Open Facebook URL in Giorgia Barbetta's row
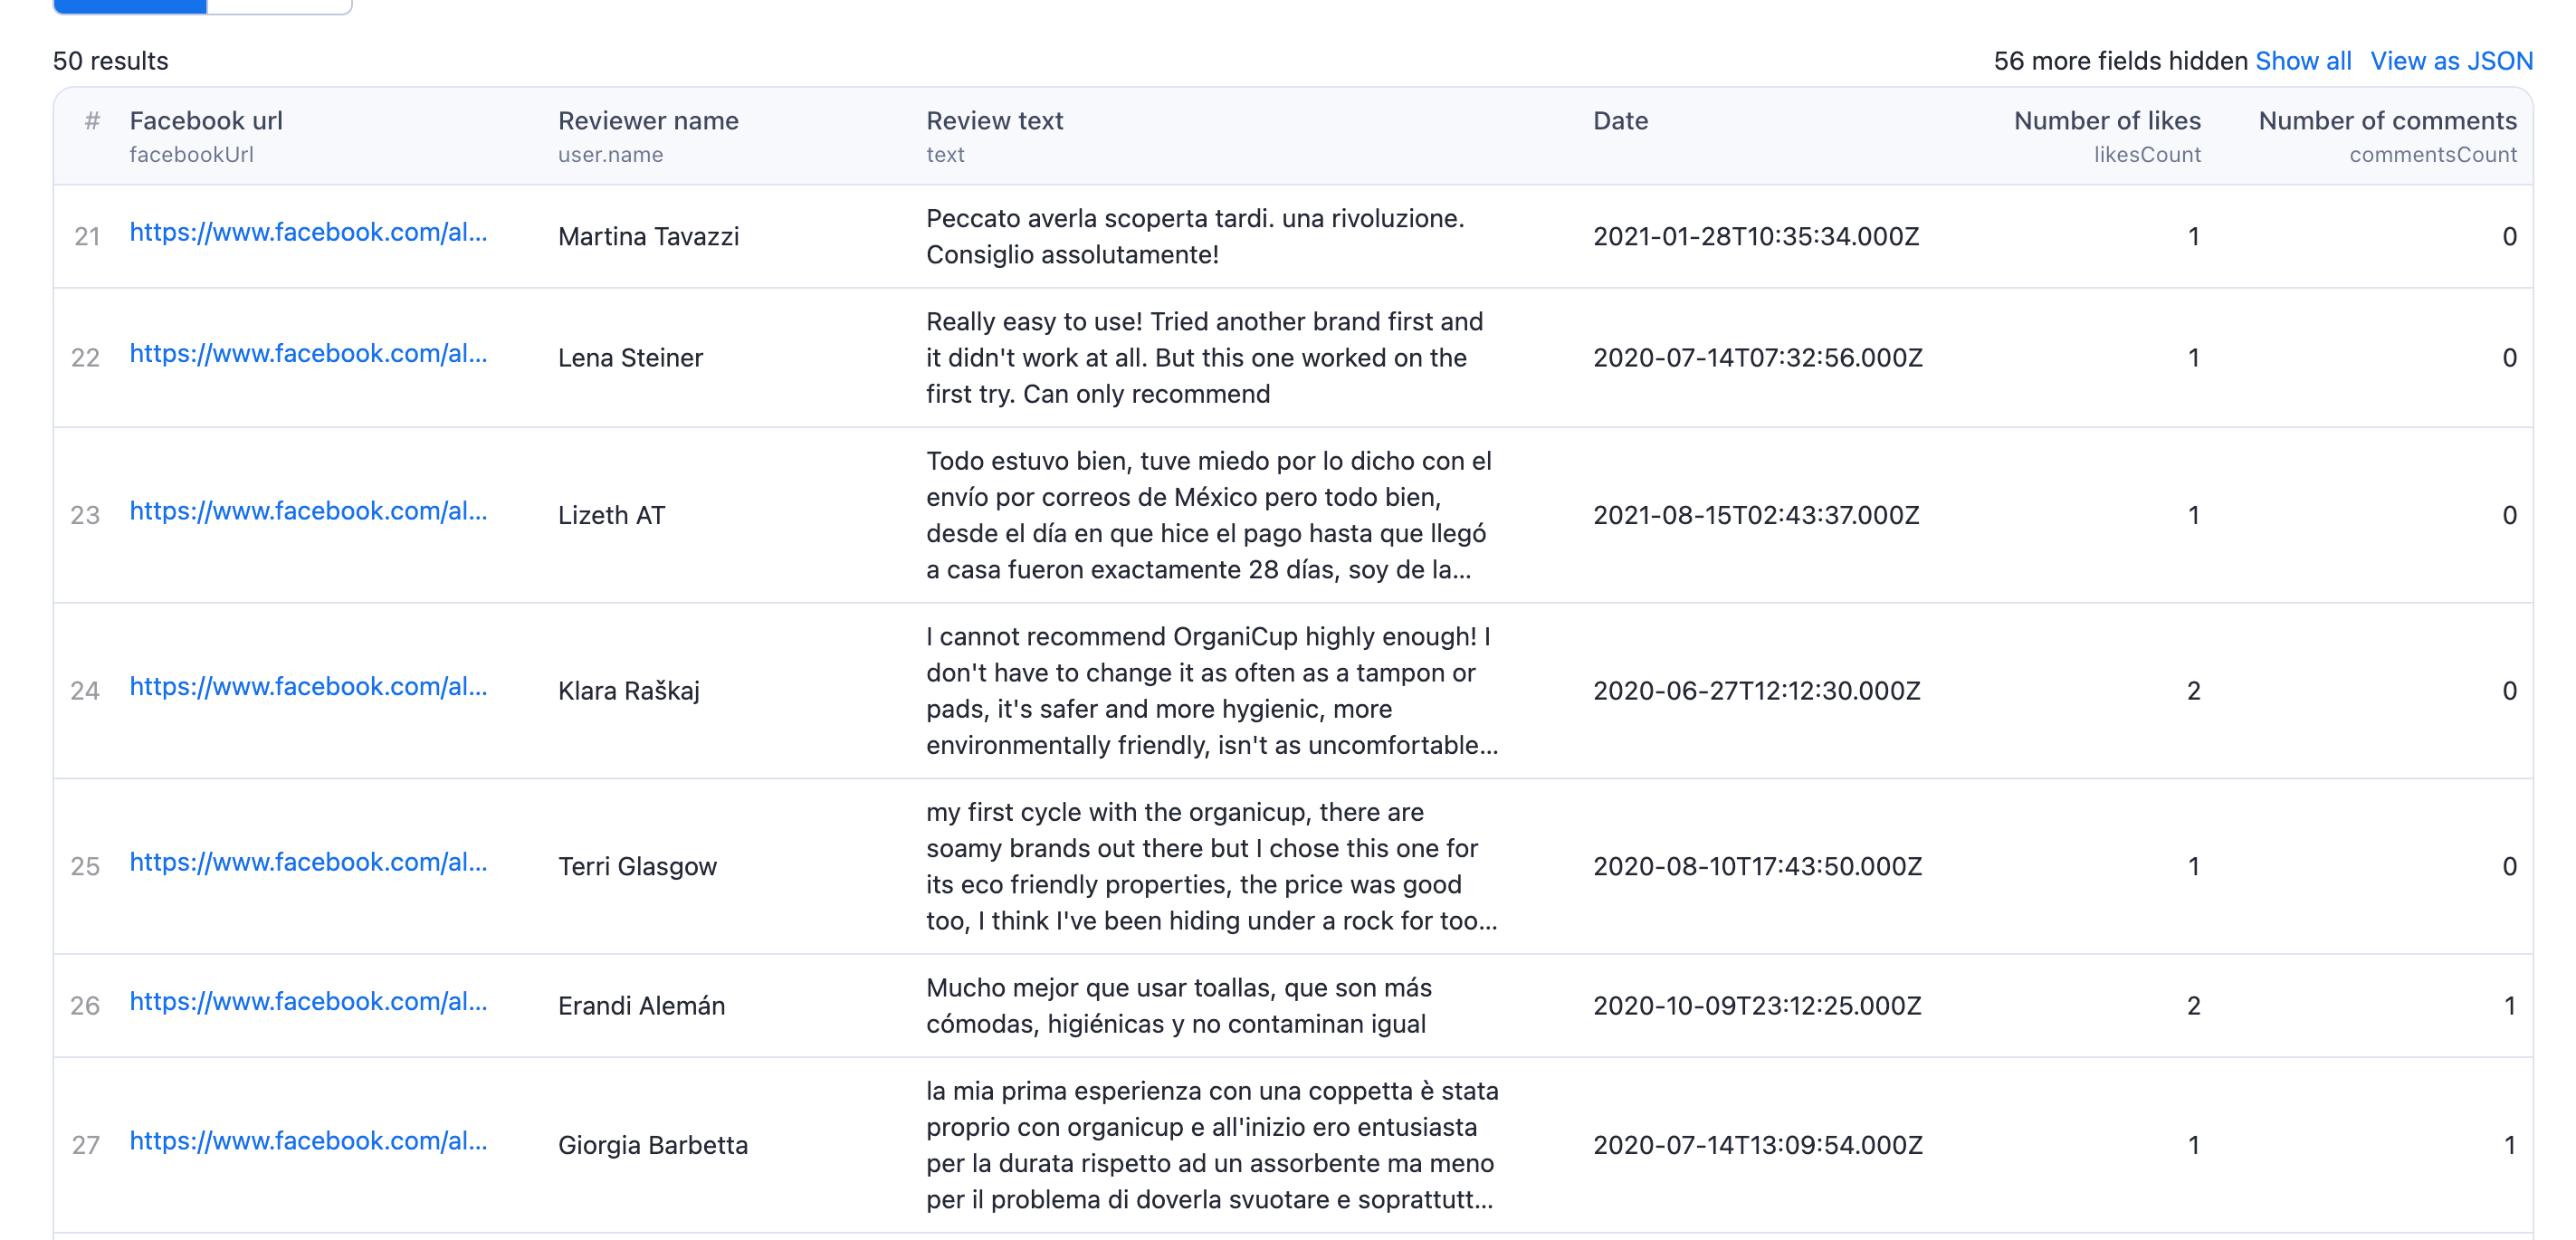The width and height of the screenshot is (2576, 1240). point(308,1141)
